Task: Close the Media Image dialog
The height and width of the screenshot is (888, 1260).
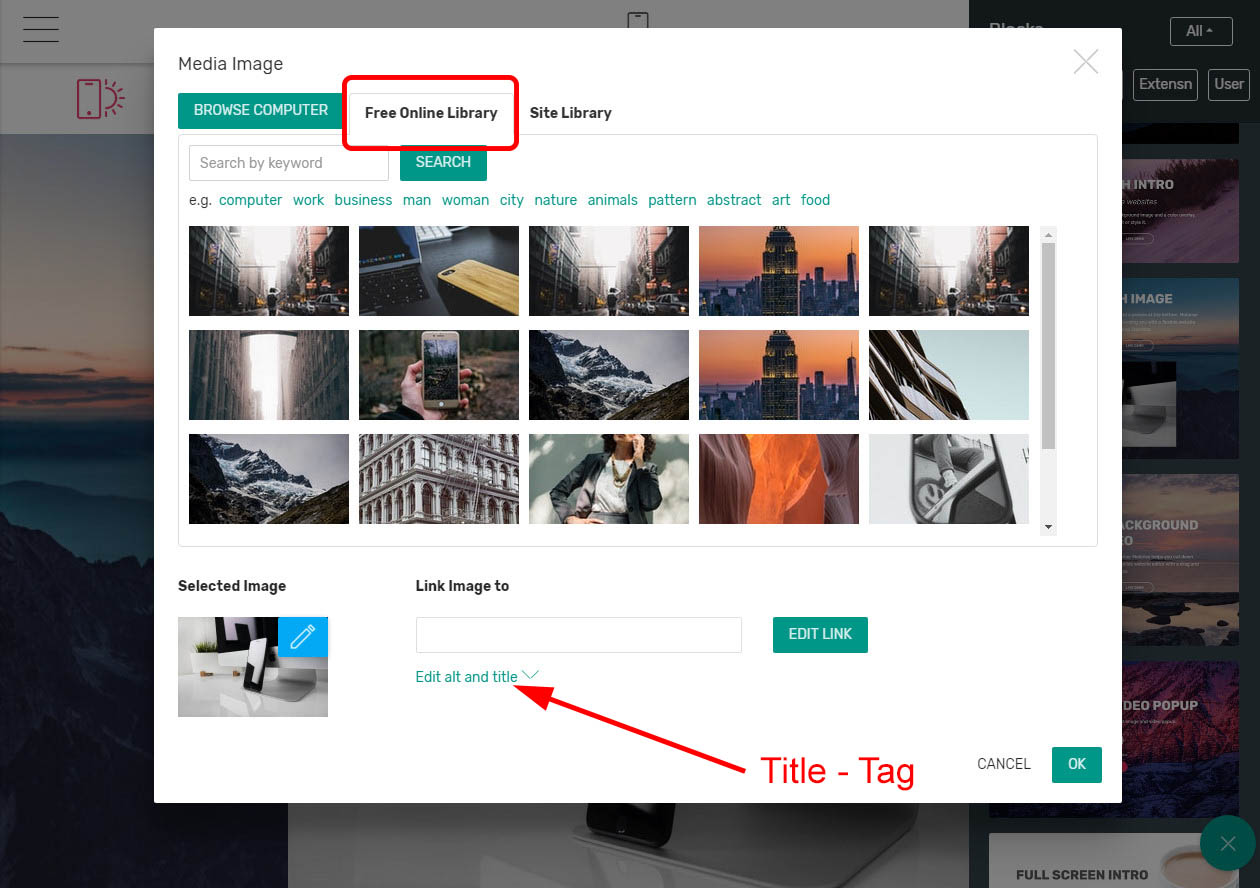Action: 1086,62
